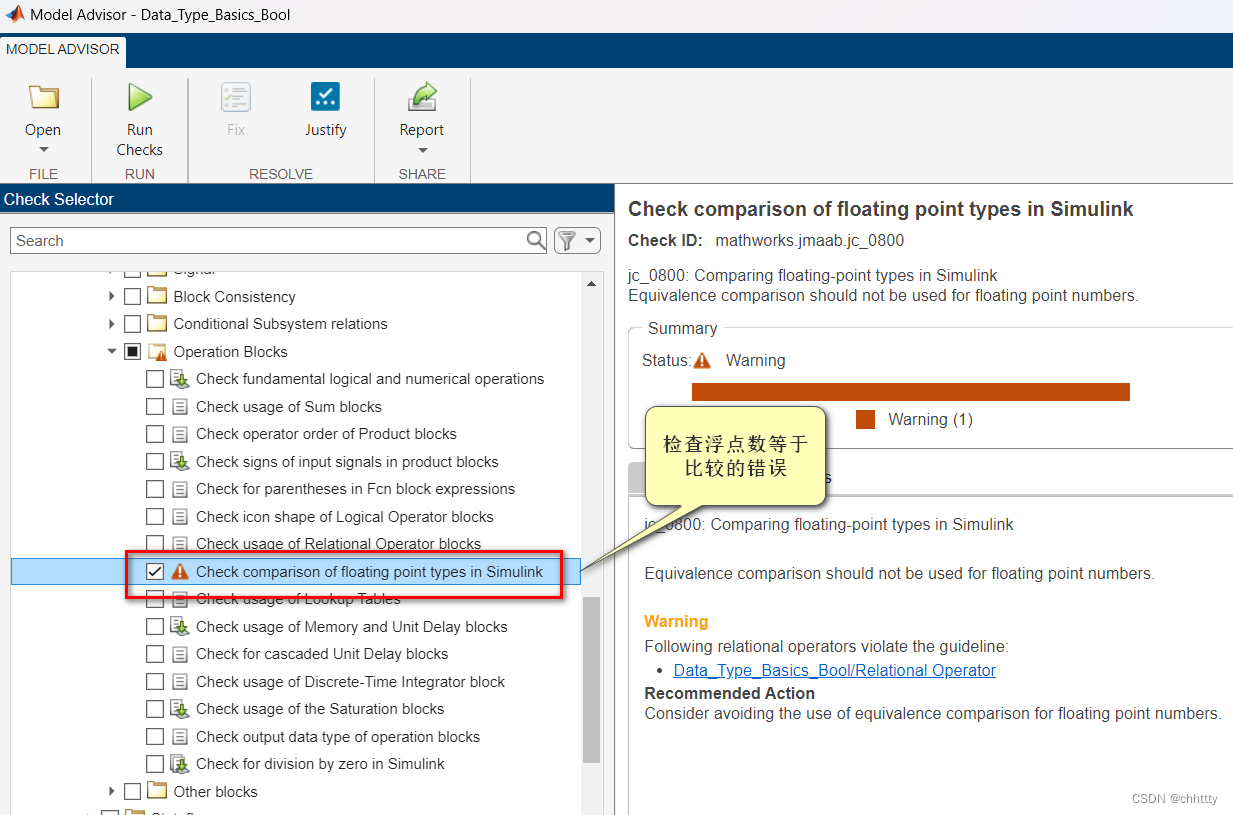This screenshot has height=815, width=1233.
Task: Click the Run Checks label
Action: tap(139, 140)
